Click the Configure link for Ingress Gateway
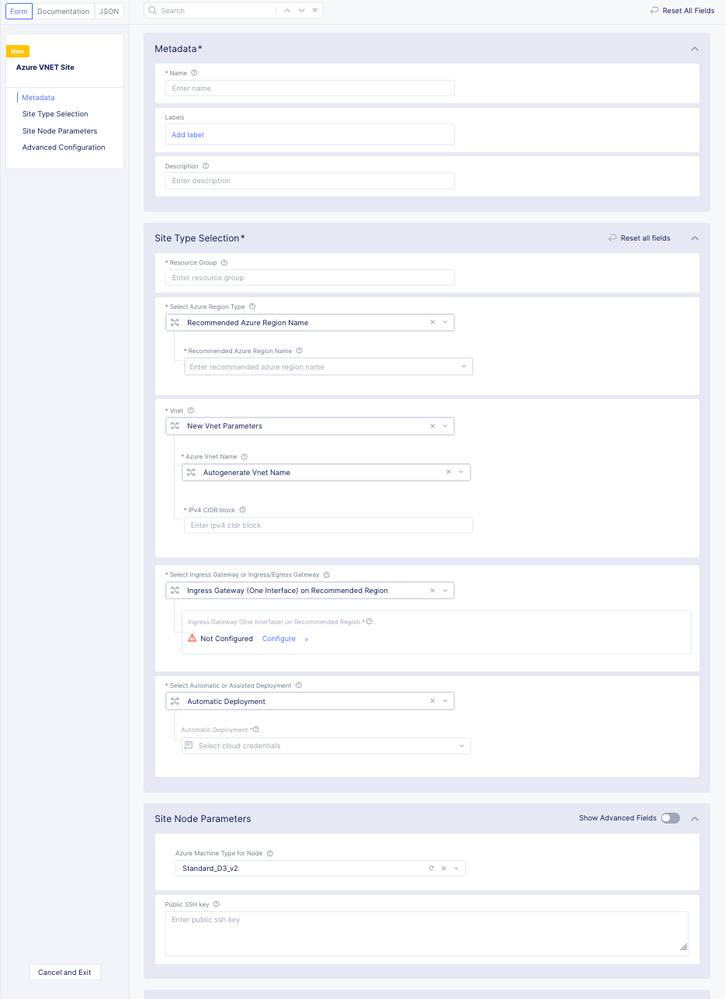The height and width of the screenshot is (999, 725). (279, 638)
